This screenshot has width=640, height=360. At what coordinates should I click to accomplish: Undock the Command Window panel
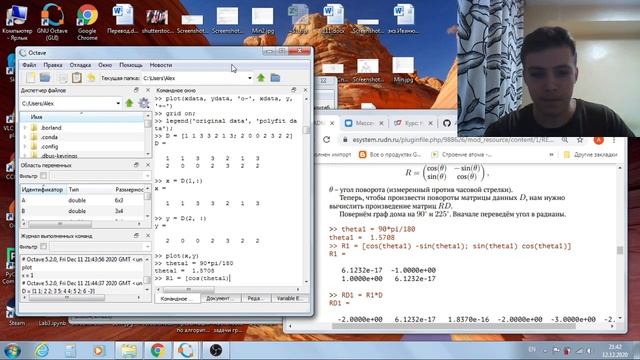[x=293, y=90]
